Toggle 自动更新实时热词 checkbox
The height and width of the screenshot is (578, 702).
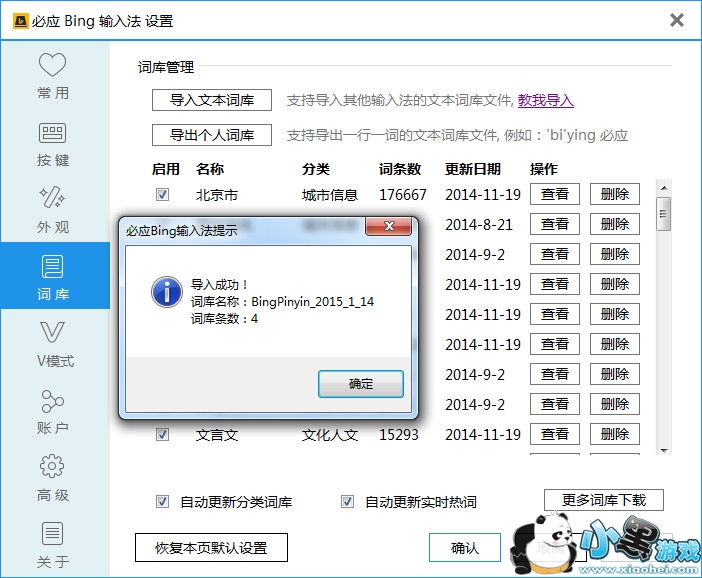click(347, 502)
